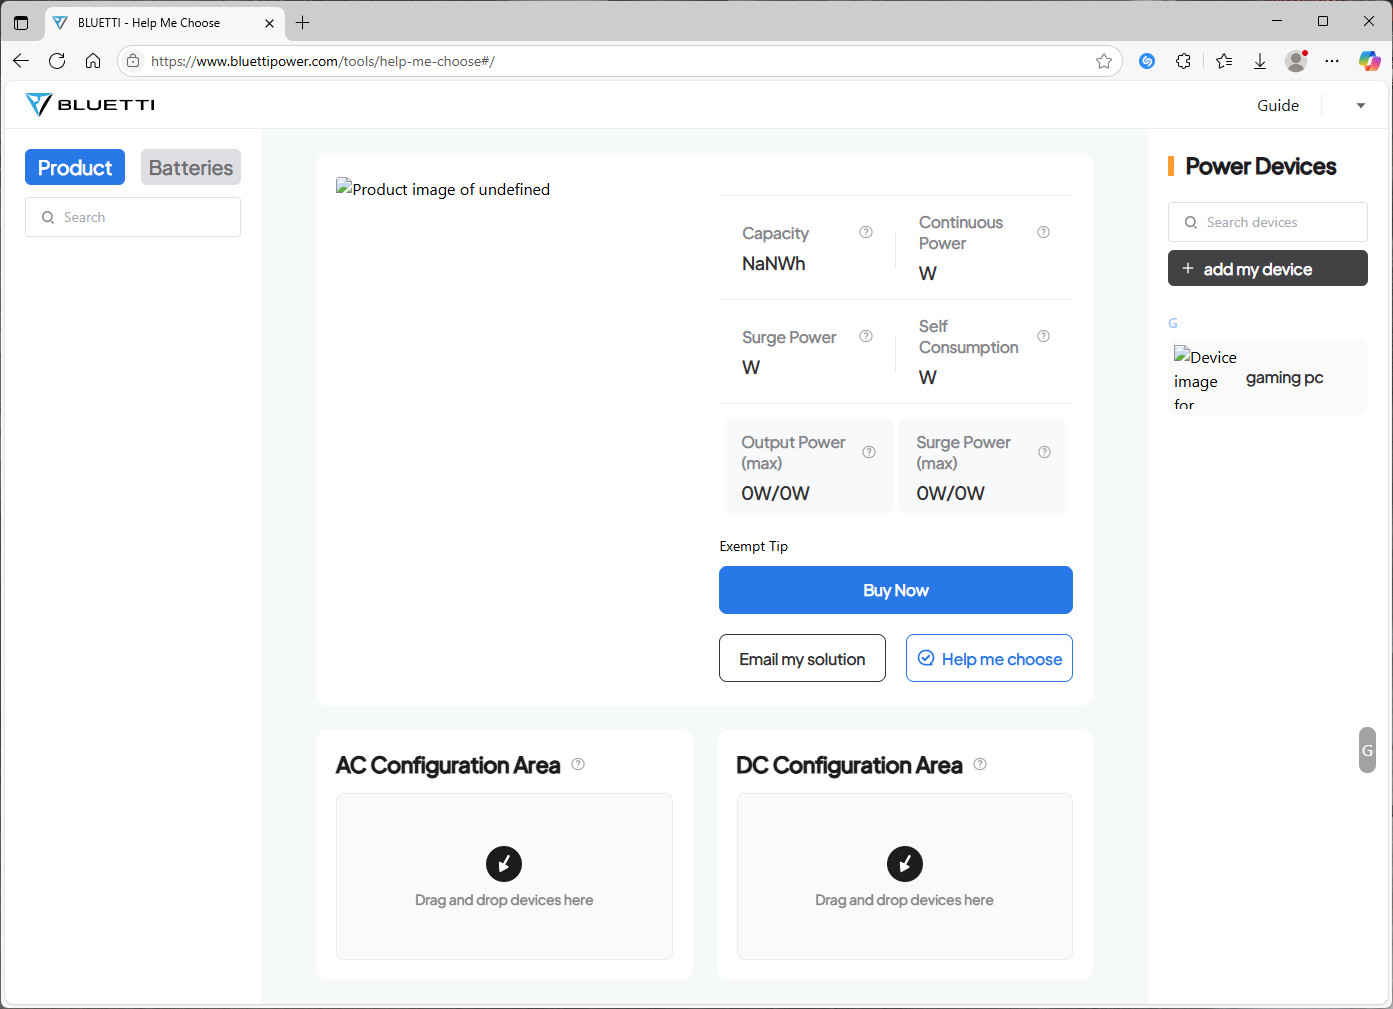Click the AC Configuration Area help icon
The width and height of the screenshot is (1393, 1009).
coord(578,764)
